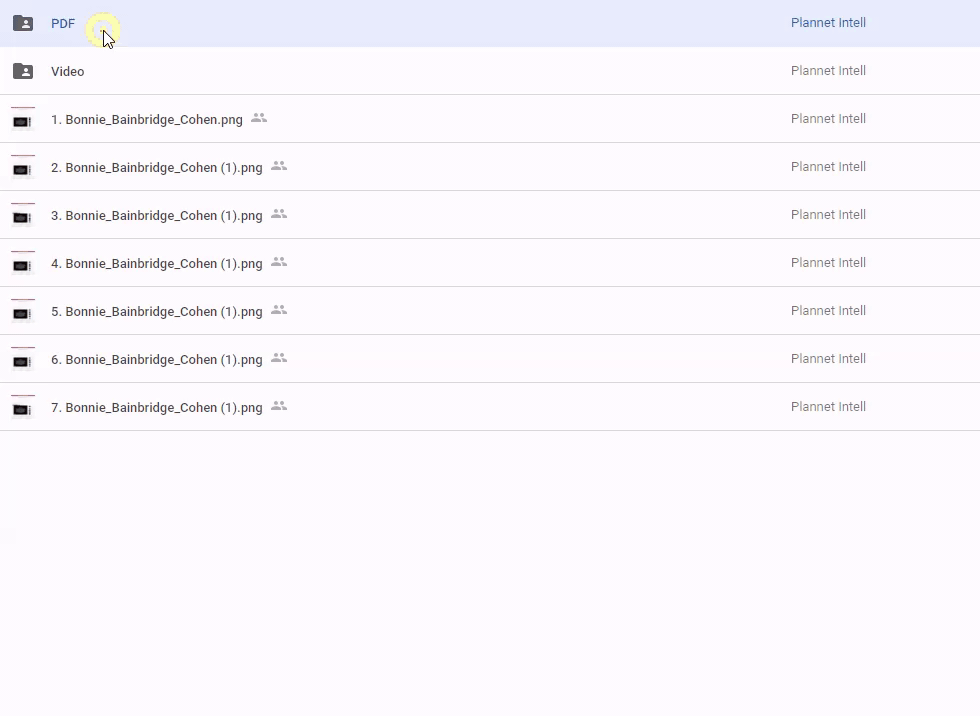Screen dimensions: 980x716
Task: Click shared people icon on file 3 row
Action: [279, 214]
